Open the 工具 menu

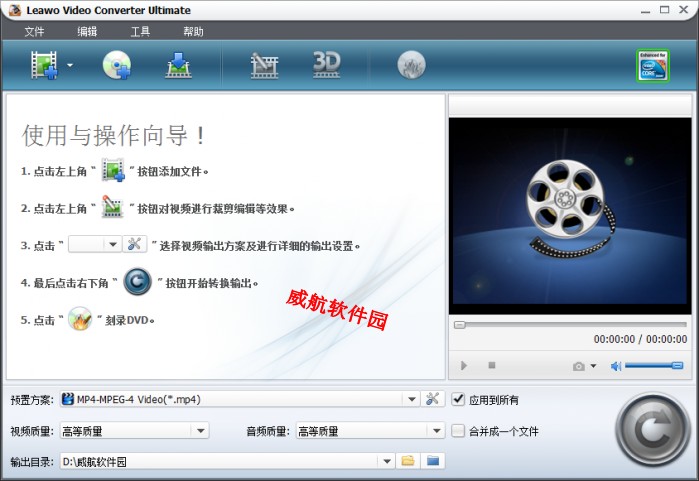[x=140, y=31]
